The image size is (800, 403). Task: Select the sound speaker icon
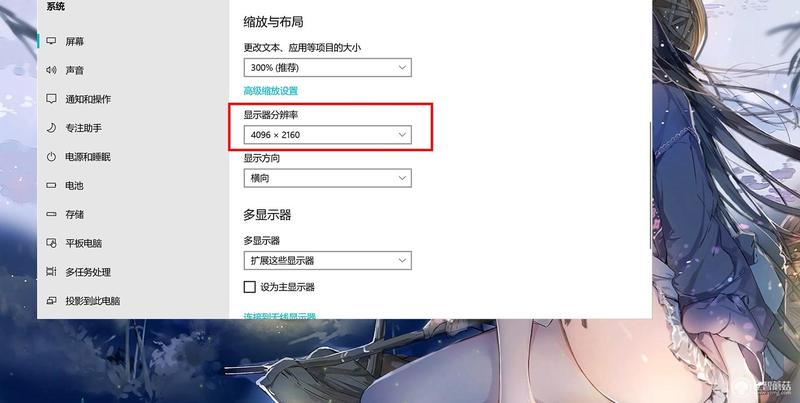(51, 70)
